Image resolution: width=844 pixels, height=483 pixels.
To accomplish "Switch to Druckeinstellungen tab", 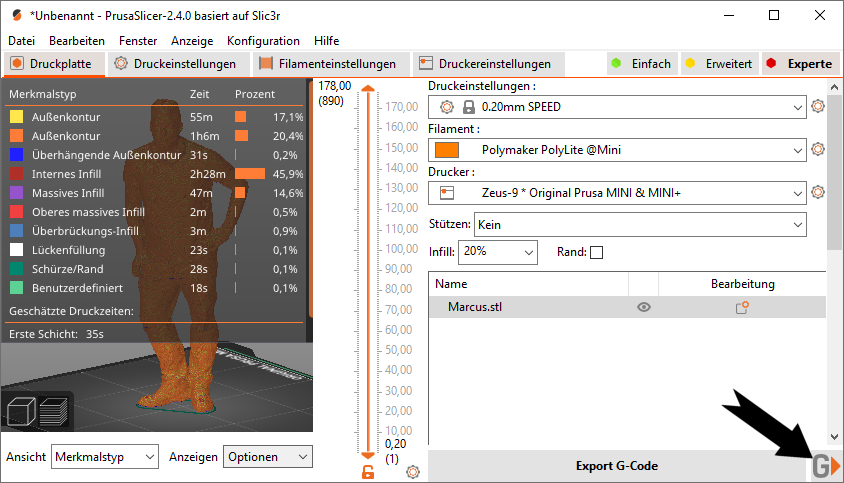I will (179, 64).
